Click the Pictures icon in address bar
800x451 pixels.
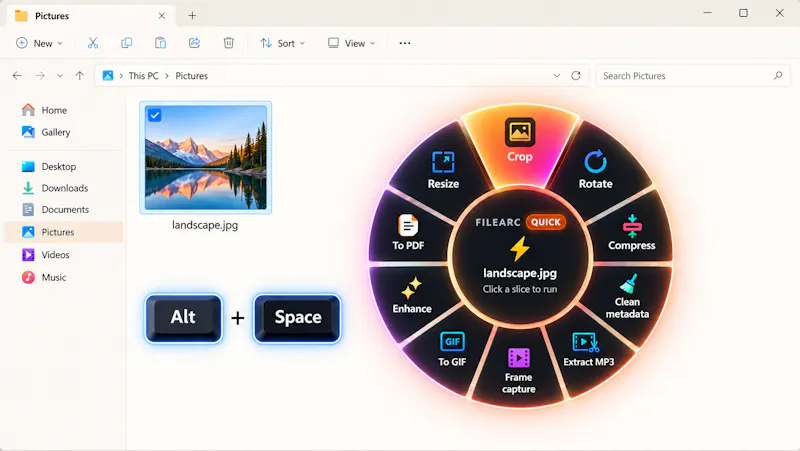(x=108, y=76)
